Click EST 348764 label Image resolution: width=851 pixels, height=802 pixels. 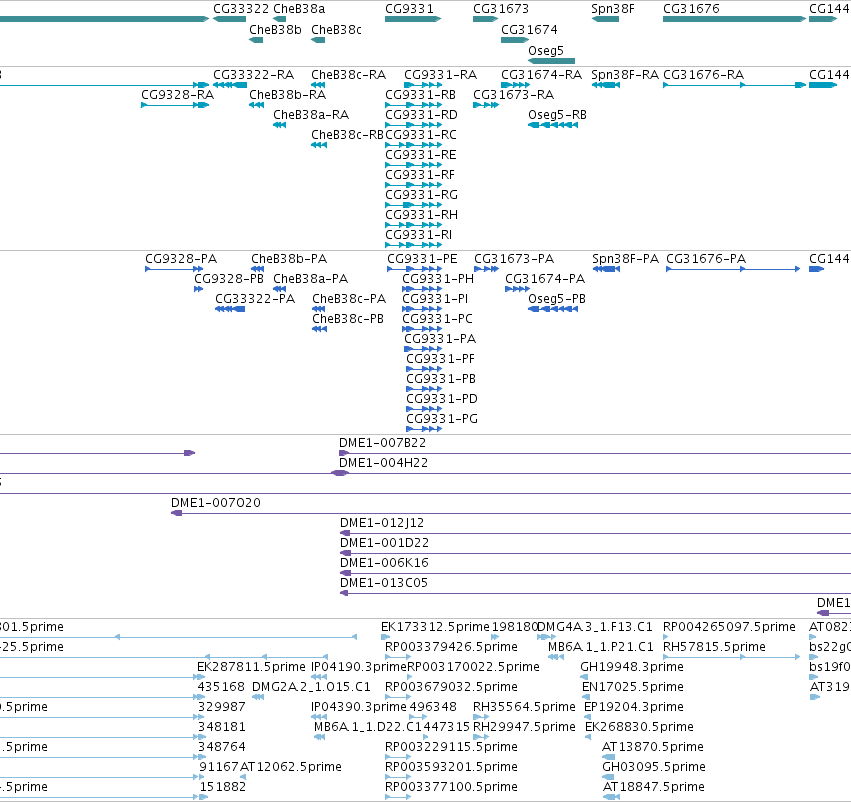[221, 747]
